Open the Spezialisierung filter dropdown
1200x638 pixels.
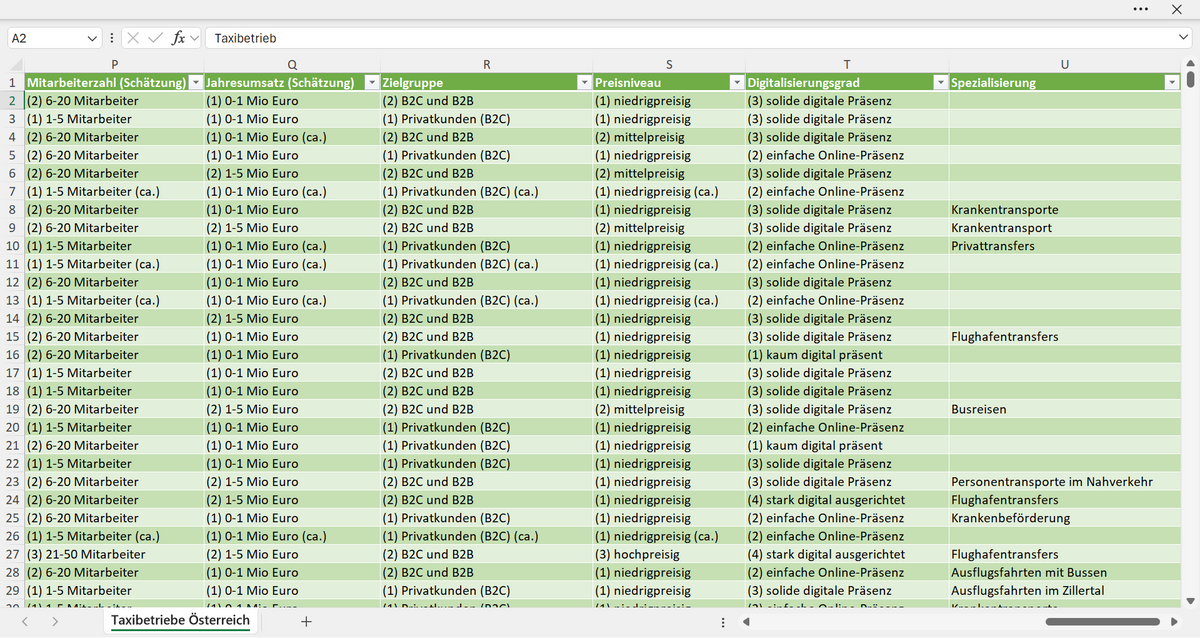1172,82
